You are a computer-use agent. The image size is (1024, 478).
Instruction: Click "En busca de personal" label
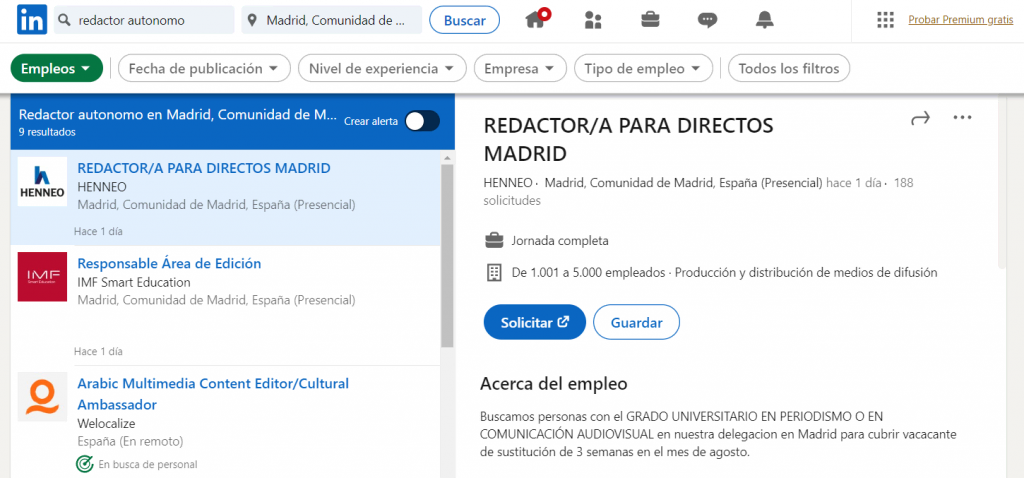click(148, 465)
